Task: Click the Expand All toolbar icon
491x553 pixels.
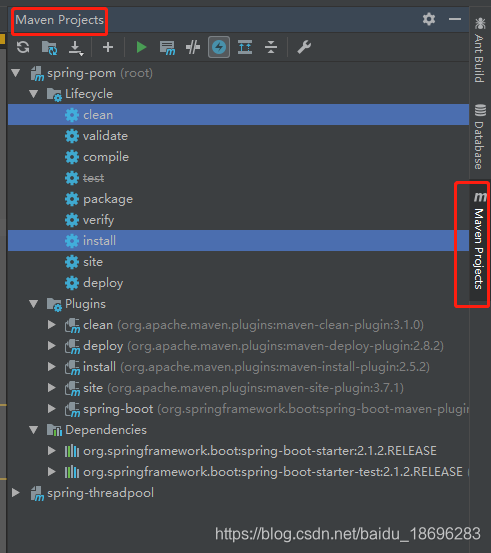Action: coord(245,47)
